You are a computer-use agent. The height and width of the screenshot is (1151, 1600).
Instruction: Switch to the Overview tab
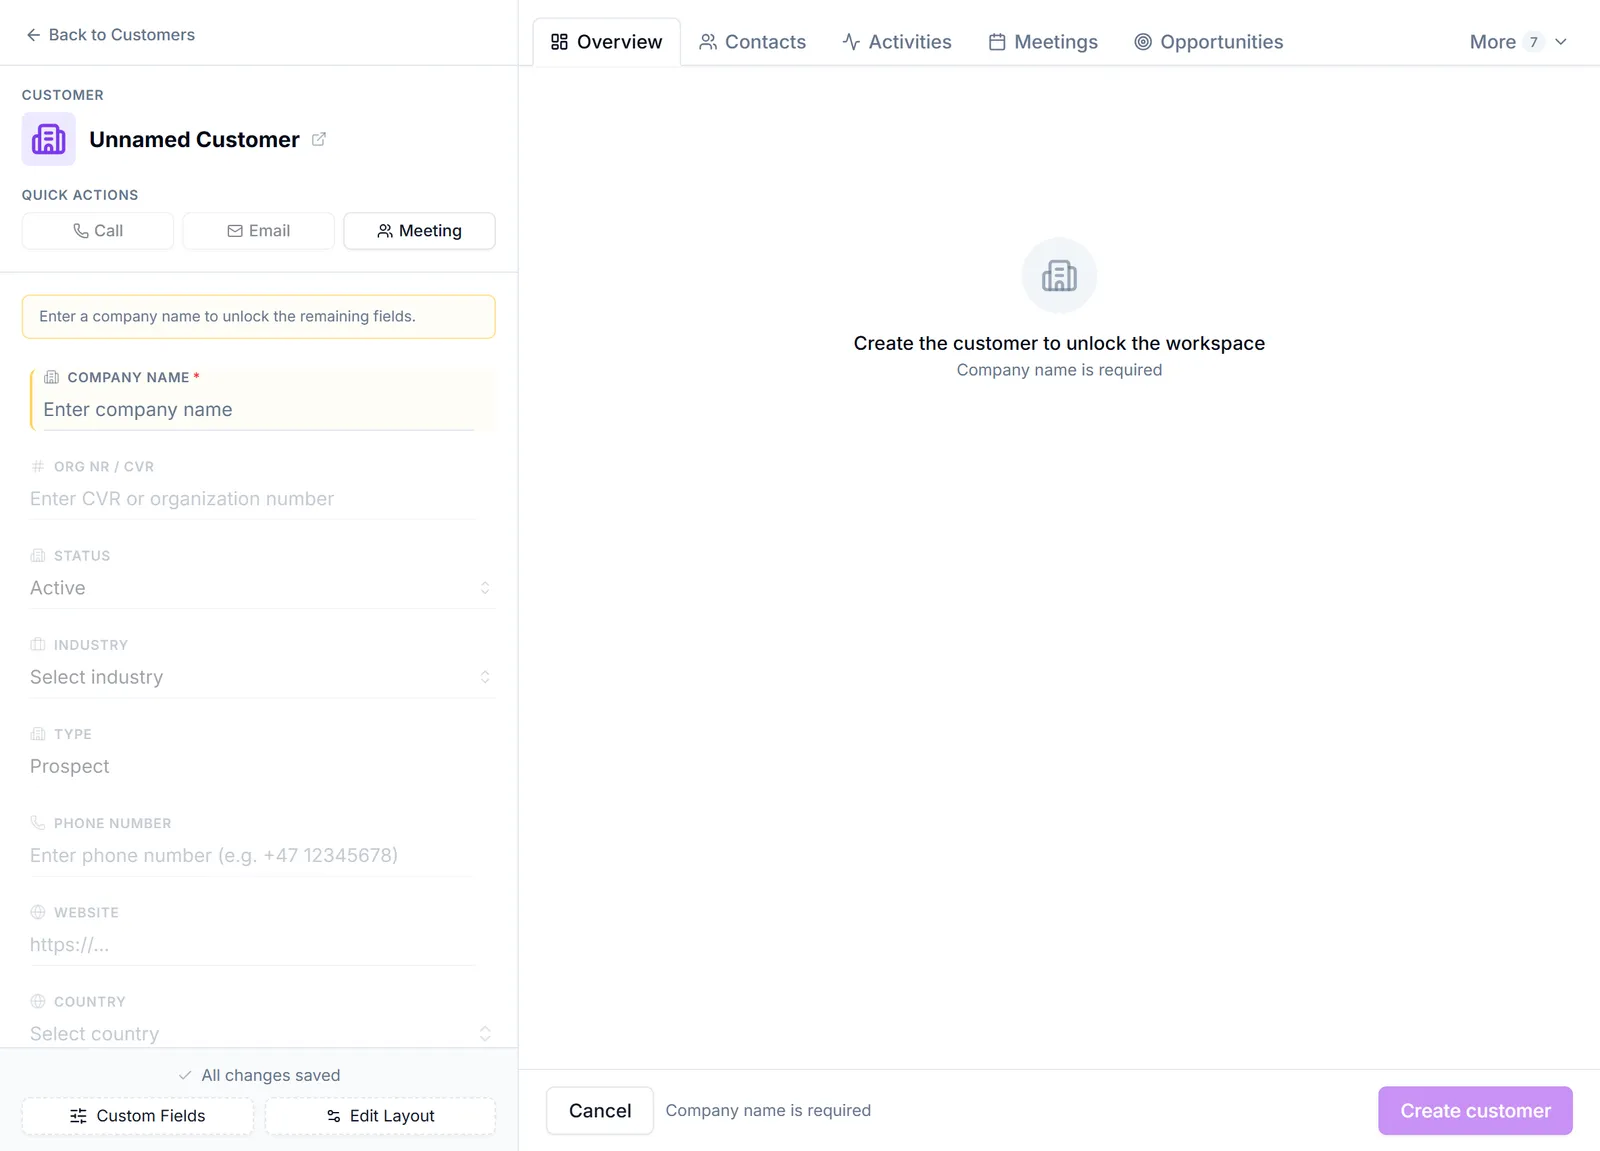click(x=606, y=42)
